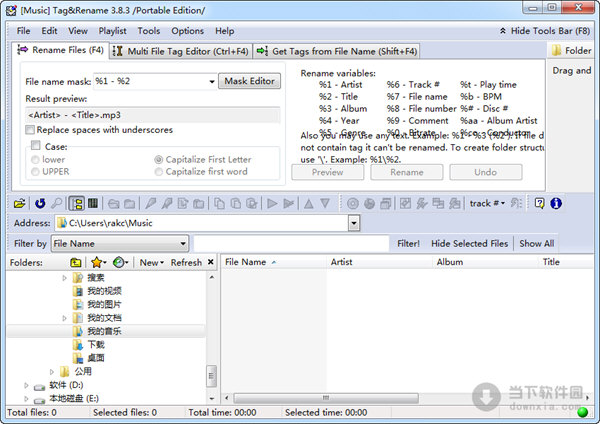The width and height of the screenshot is (600, 424).
Task: Click the filter text input field
Action: 291,244
